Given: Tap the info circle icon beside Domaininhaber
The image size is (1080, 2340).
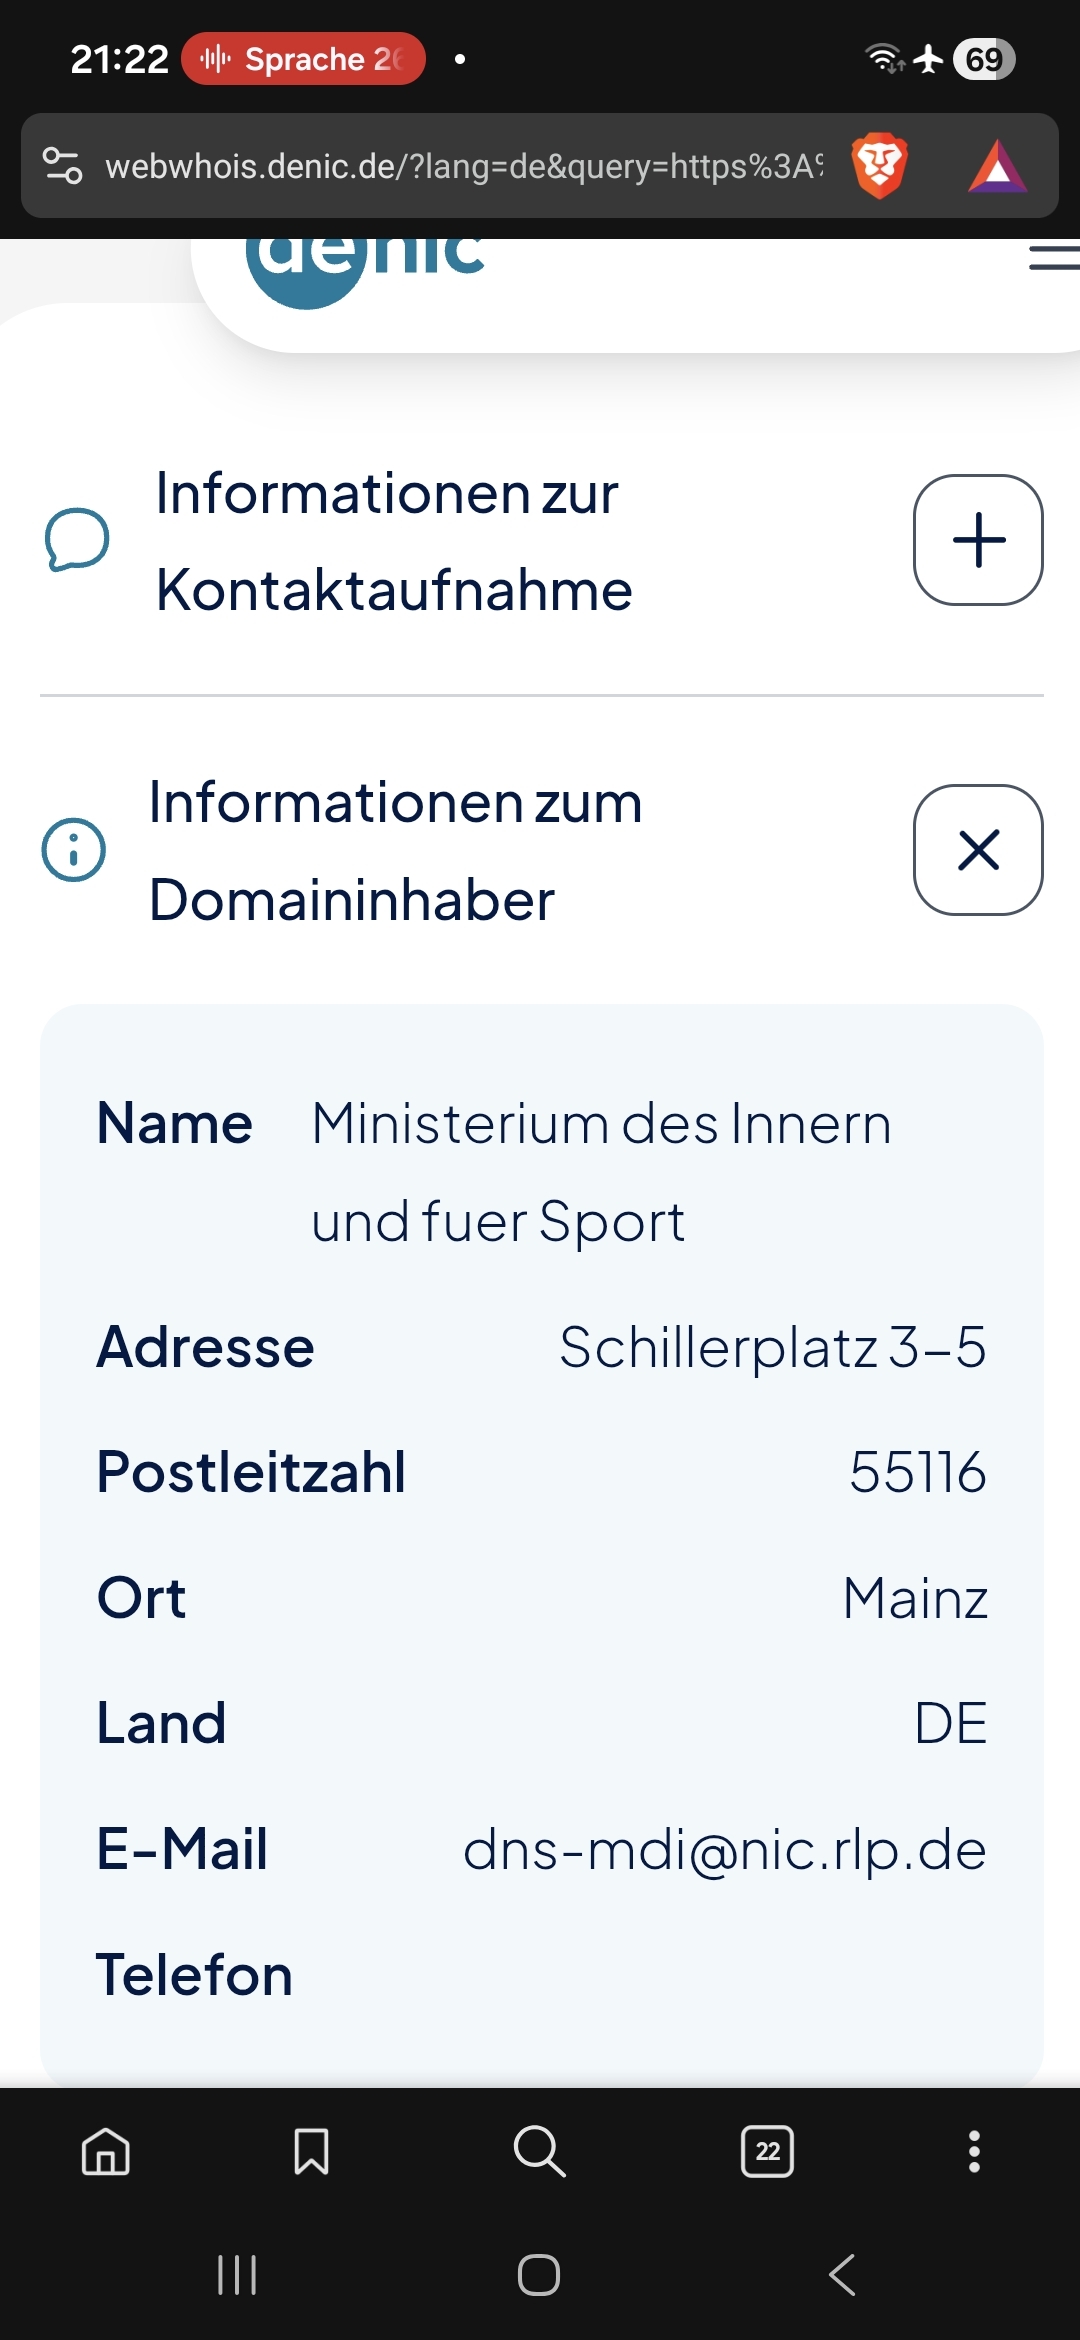Looking at the screenshot, I should pyautogui.click(x=73, y=850).
